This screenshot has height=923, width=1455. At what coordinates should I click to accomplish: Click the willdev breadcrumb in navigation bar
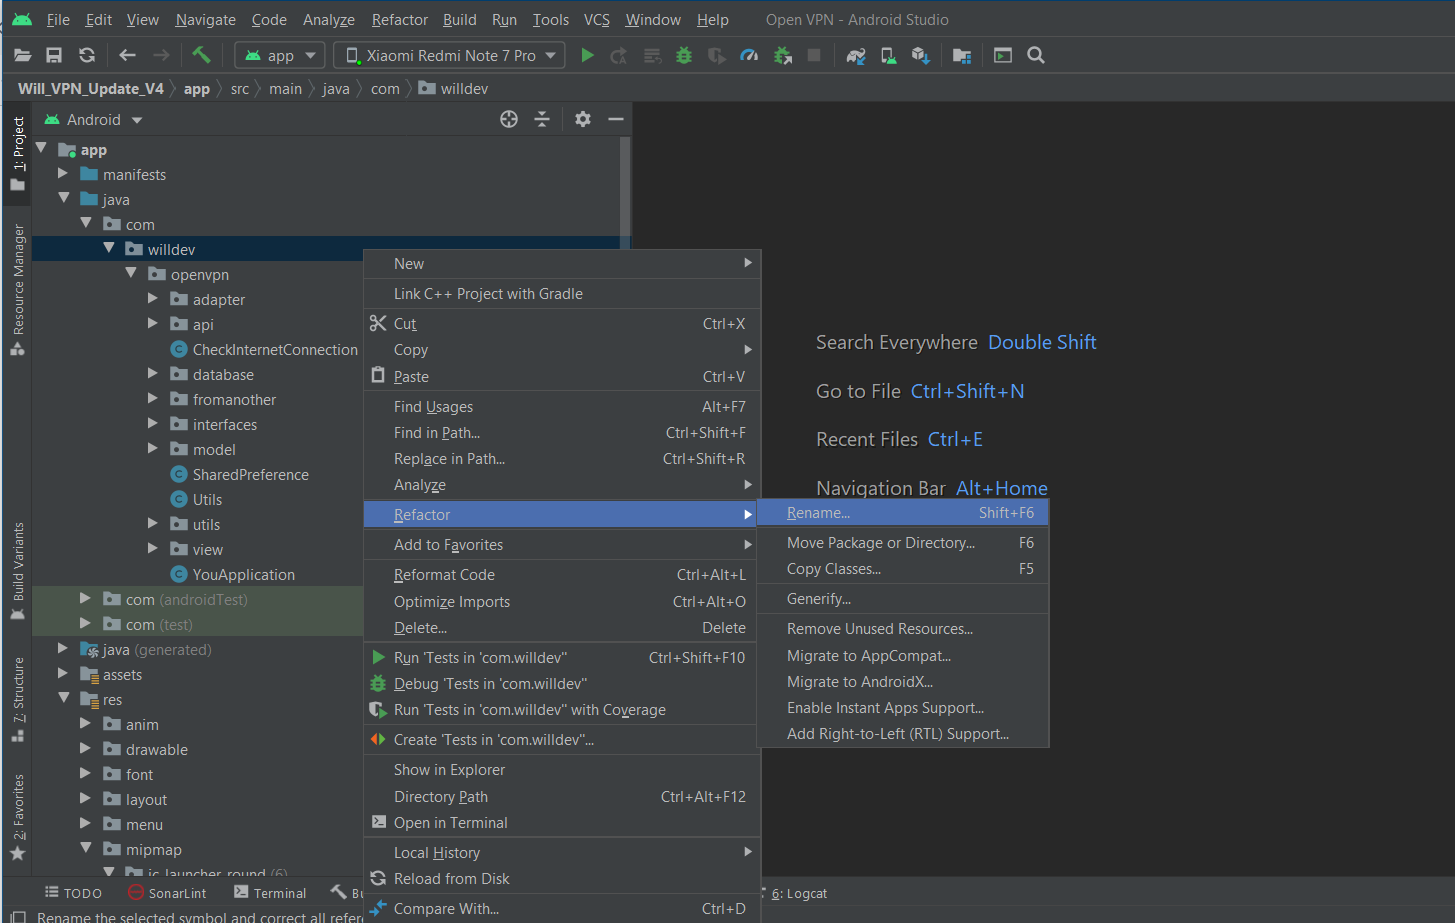(x=453, y=89)
